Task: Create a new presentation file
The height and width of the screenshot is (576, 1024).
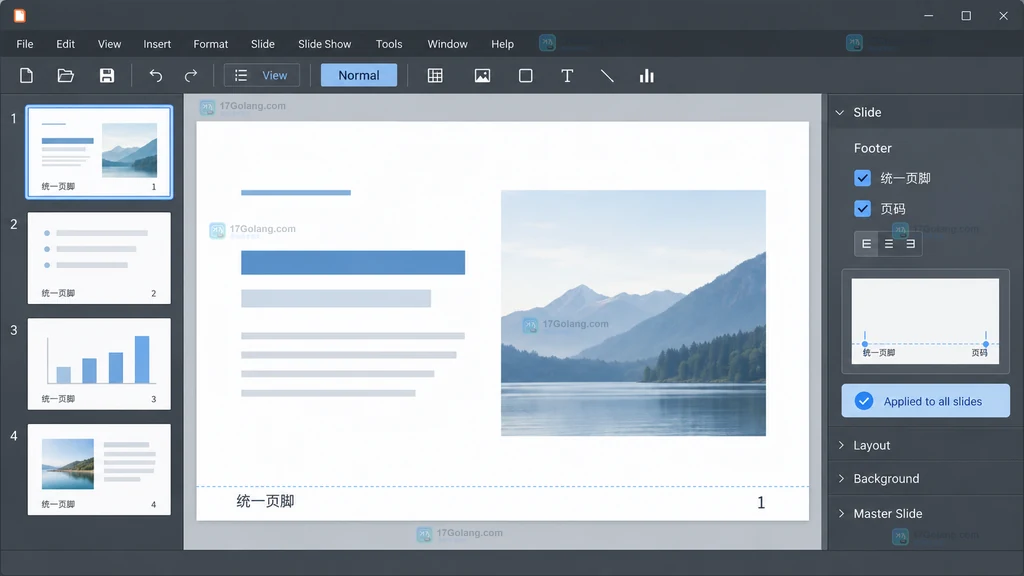Action: pyautogui.click(x=26, y=76)
